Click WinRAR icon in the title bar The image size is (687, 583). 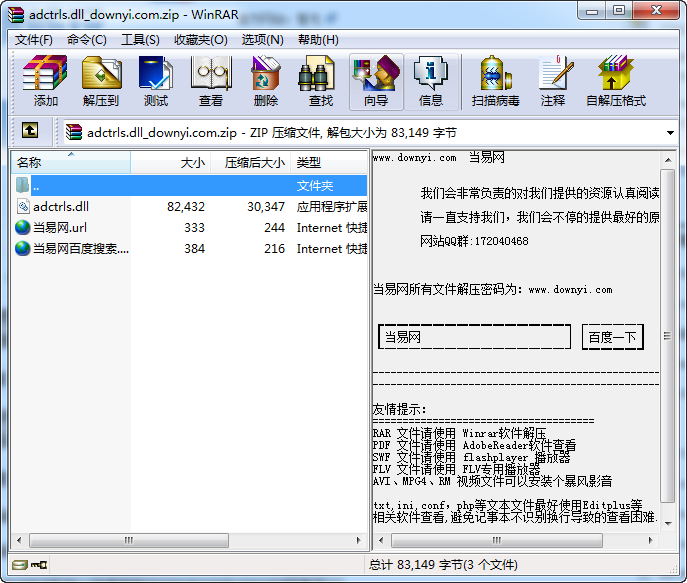pos(16,14)
